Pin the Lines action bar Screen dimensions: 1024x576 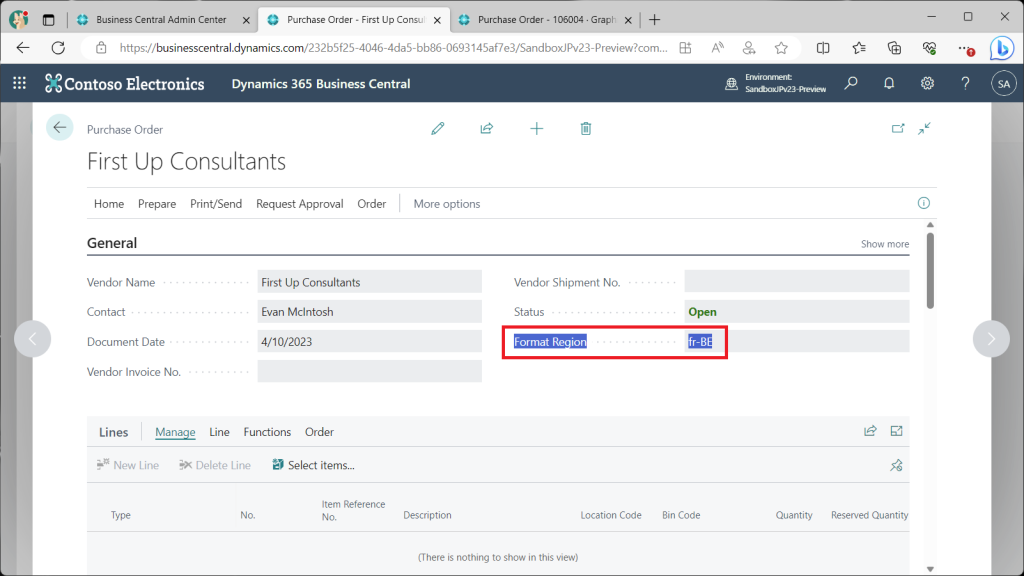coord(896,465)
